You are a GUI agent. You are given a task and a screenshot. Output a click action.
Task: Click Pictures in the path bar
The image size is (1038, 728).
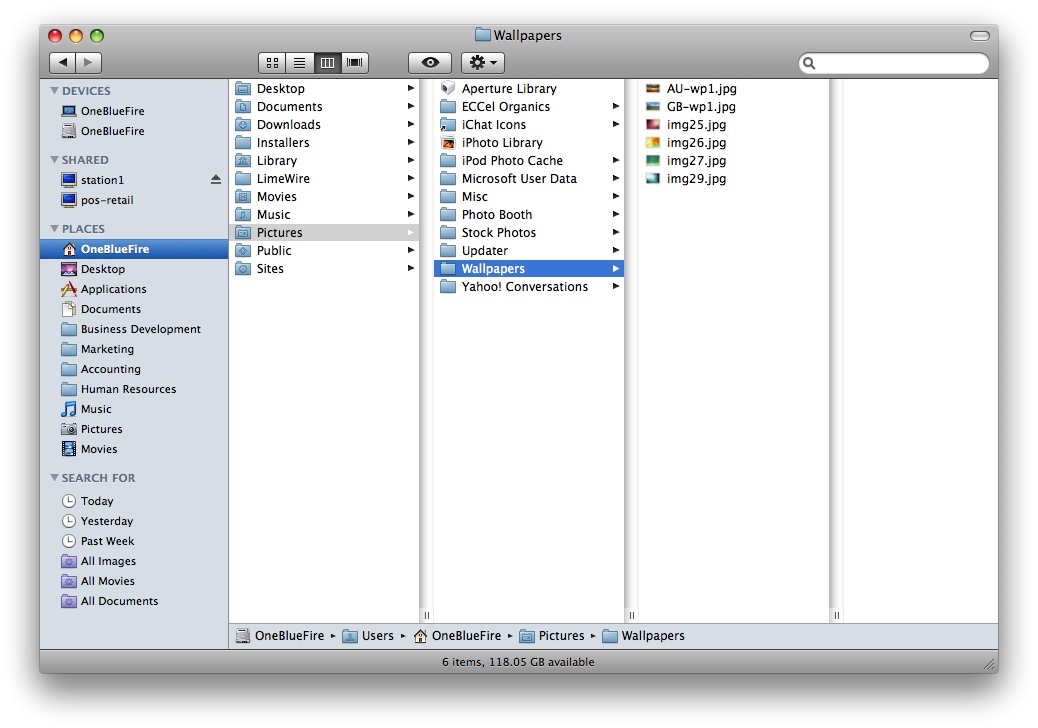tap(552, 636)
